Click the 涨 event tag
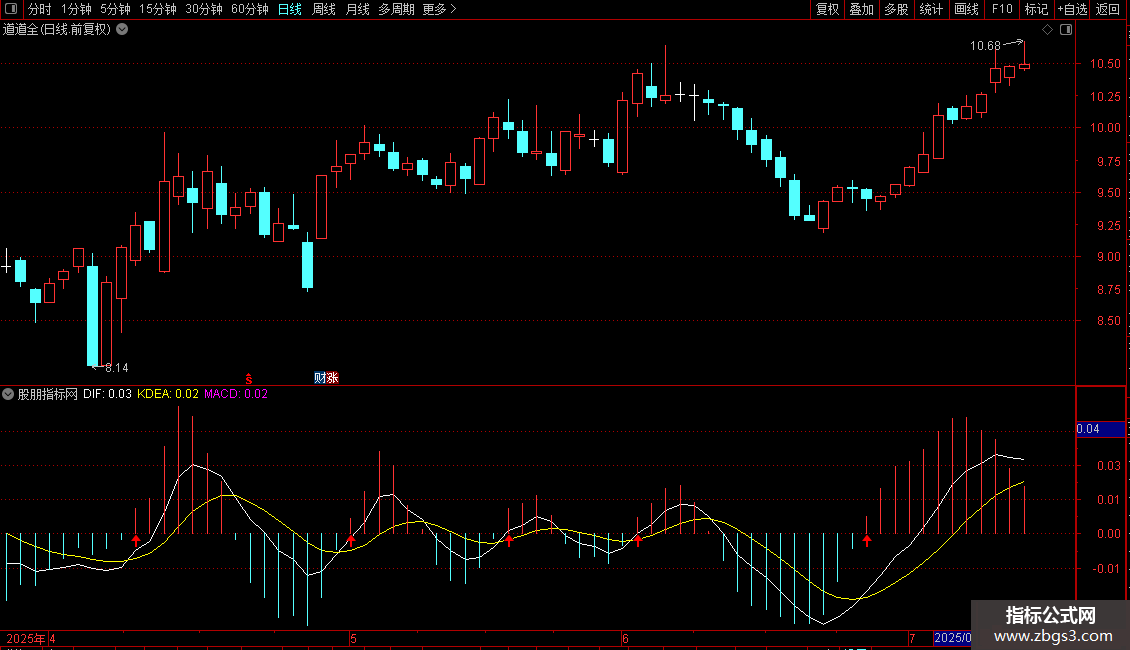The width and height of the screenshot is (1130, 650). 332,378
